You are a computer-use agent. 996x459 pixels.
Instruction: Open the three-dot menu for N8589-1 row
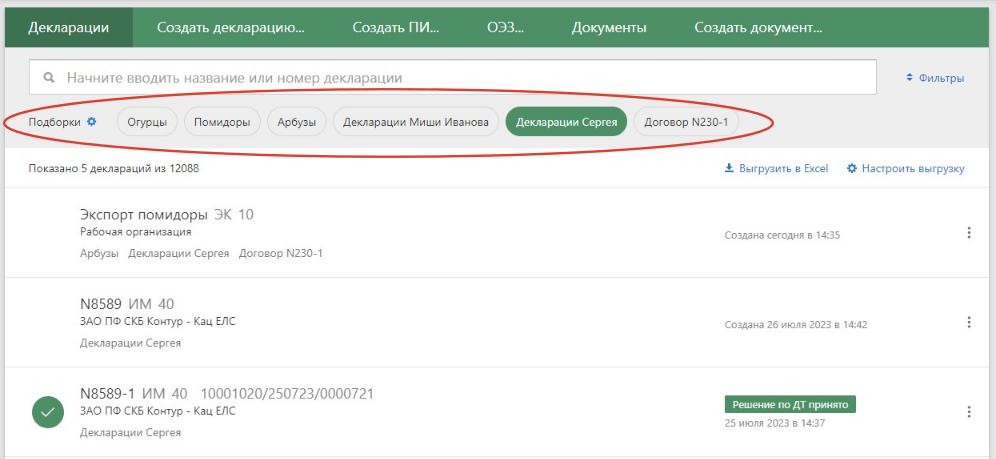(x=969, y=412)
